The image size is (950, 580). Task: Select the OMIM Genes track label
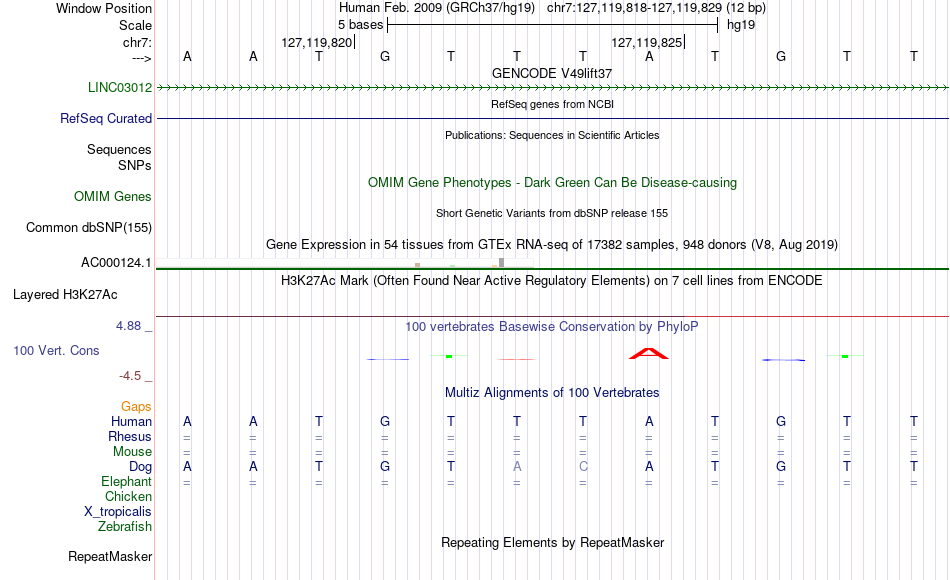(x=113, y=196)
